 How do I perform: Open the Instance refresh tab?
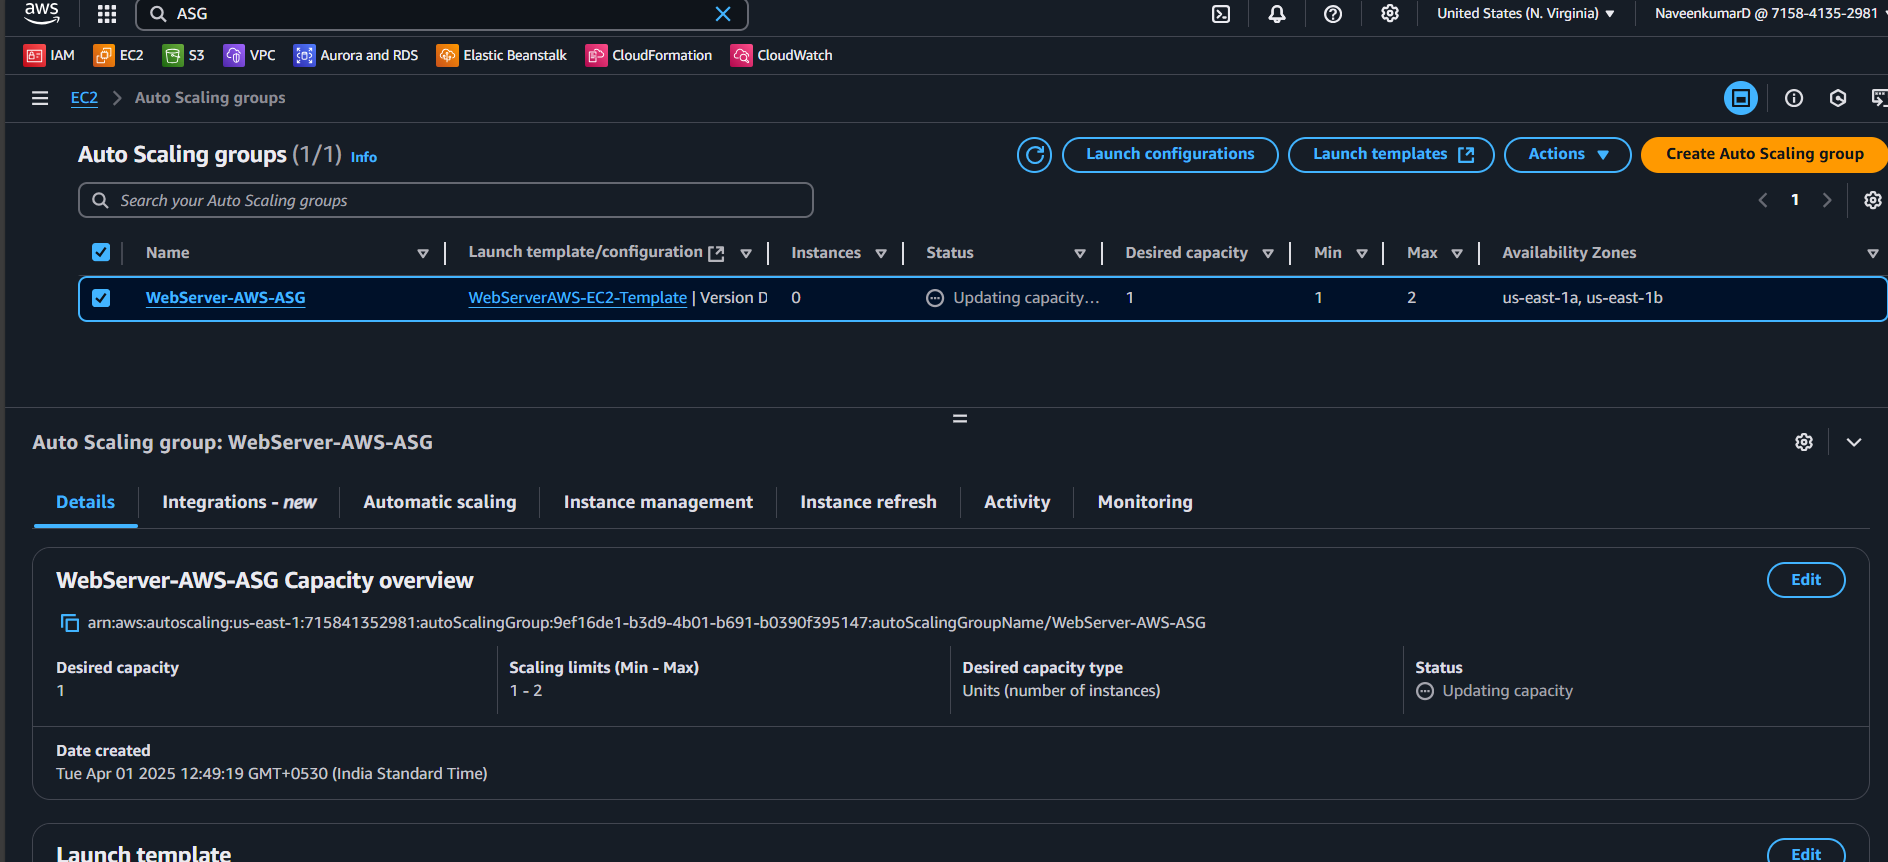[x=868, y=503]
